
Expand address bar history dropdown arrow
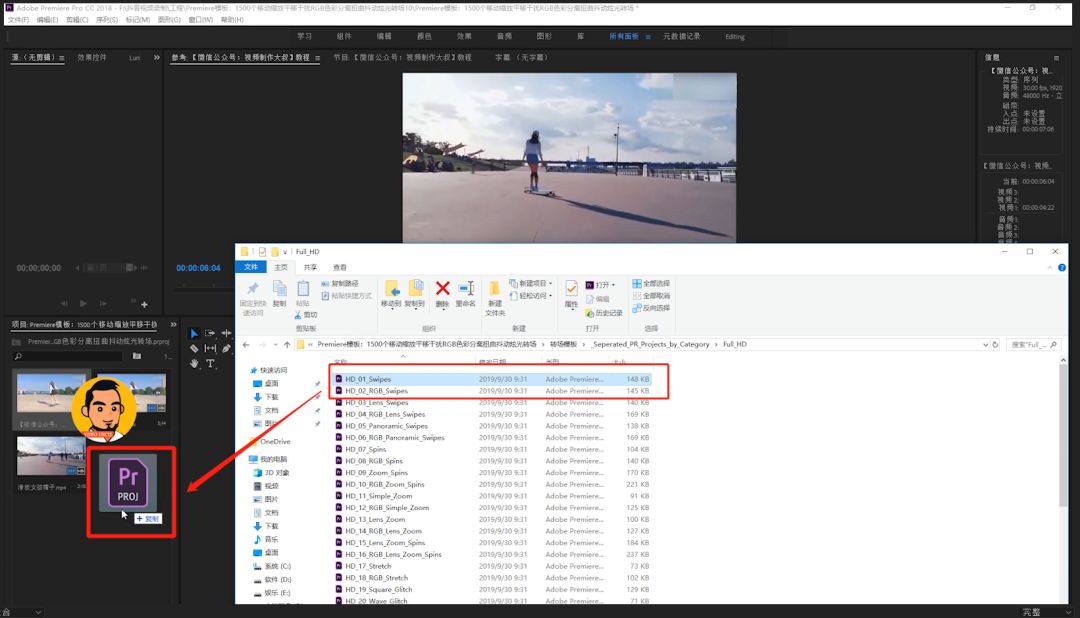point(986,344)
